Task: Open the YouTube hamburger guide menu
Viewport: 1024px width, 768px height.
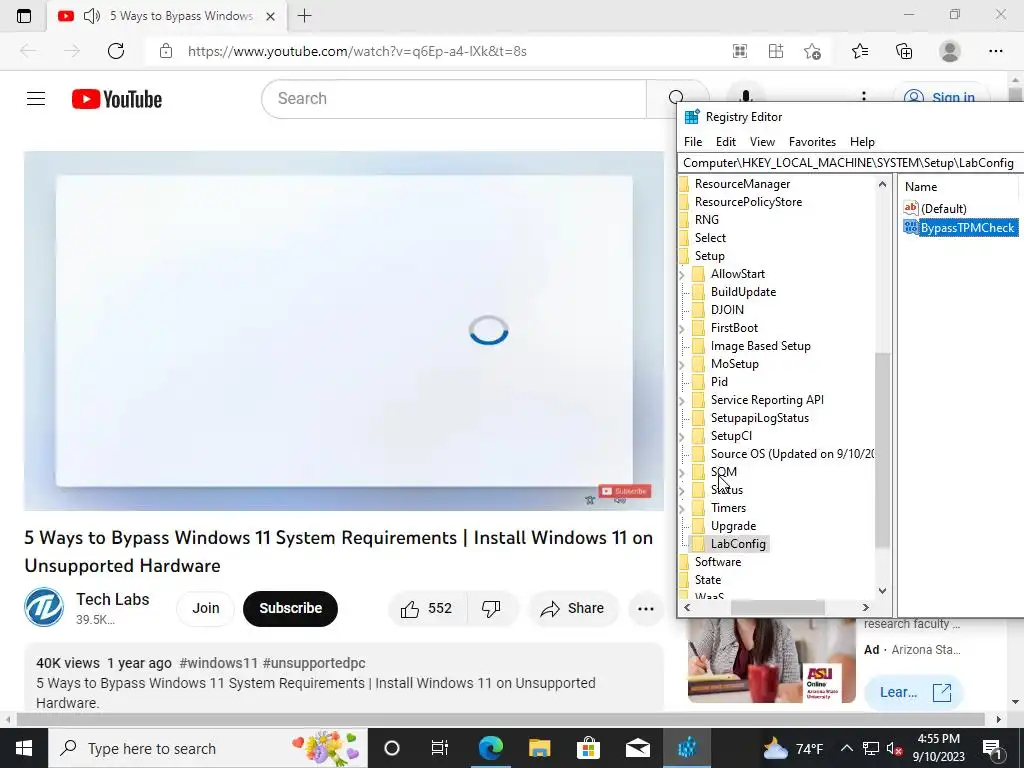Action: pos(36,99)
